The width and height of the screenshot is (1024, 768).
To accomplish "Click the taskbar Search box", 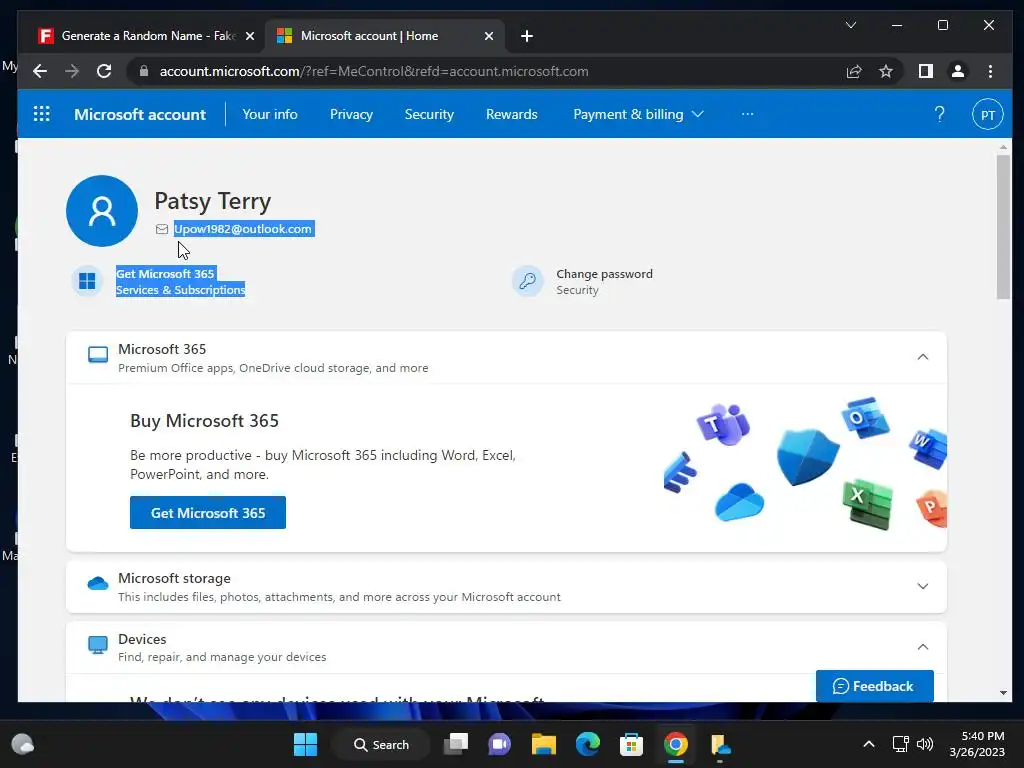I will 381,744.
